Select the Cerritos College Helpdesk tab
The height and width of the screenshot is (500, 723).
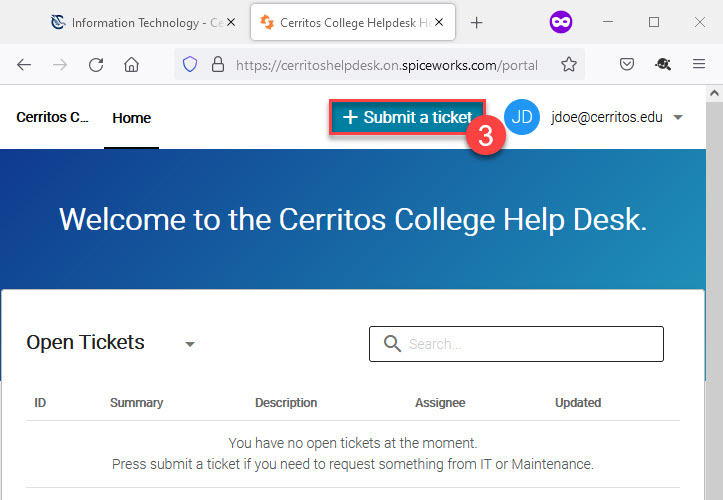[353, 22]
